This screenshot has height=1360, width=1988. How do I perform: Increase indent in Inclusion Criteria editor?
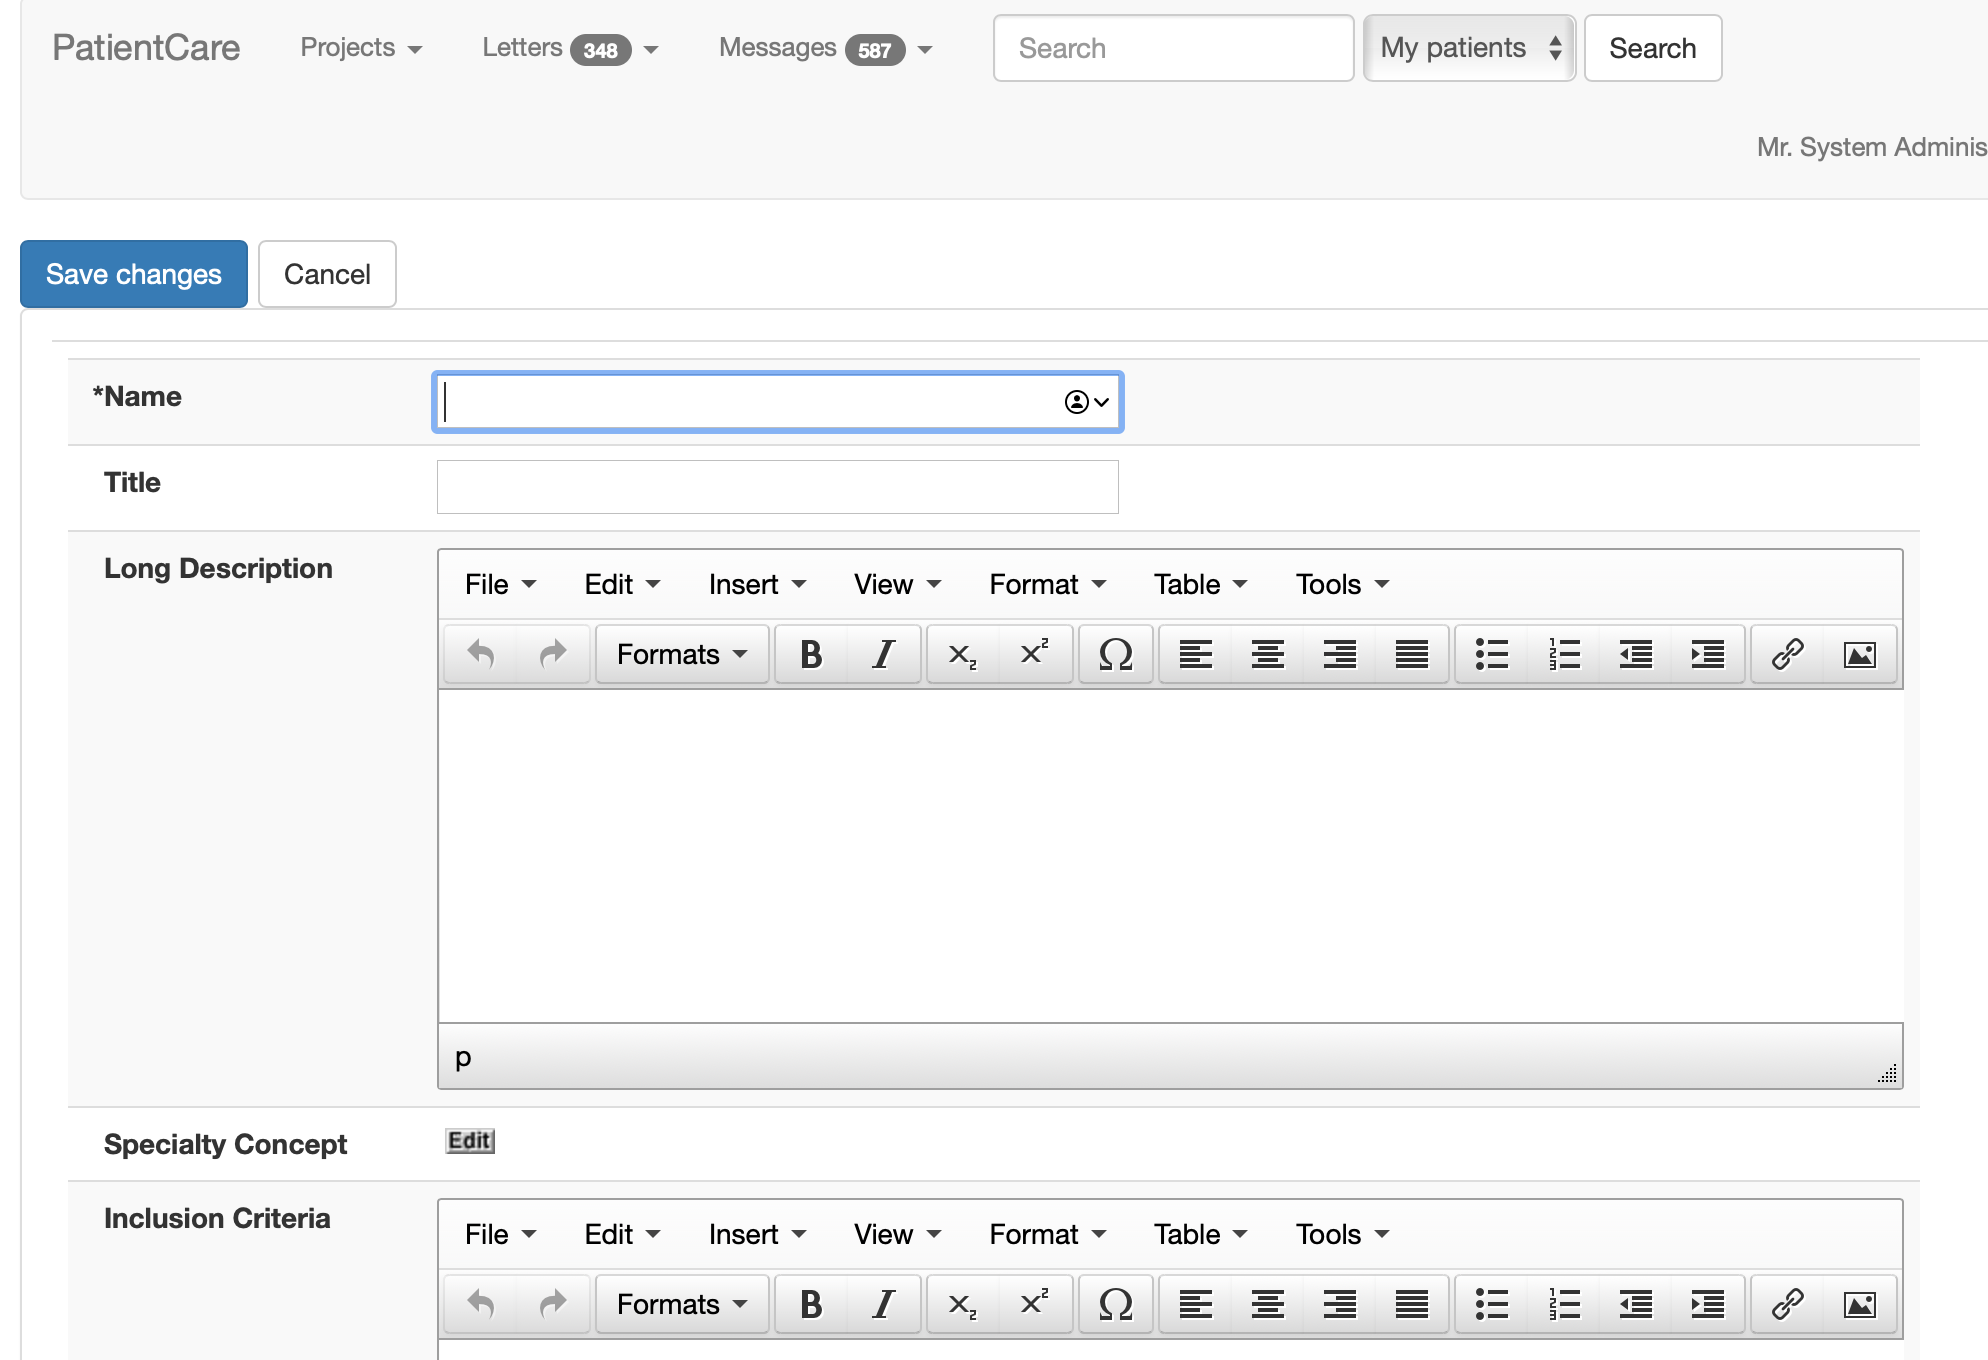click(x=1707, y=1304)
